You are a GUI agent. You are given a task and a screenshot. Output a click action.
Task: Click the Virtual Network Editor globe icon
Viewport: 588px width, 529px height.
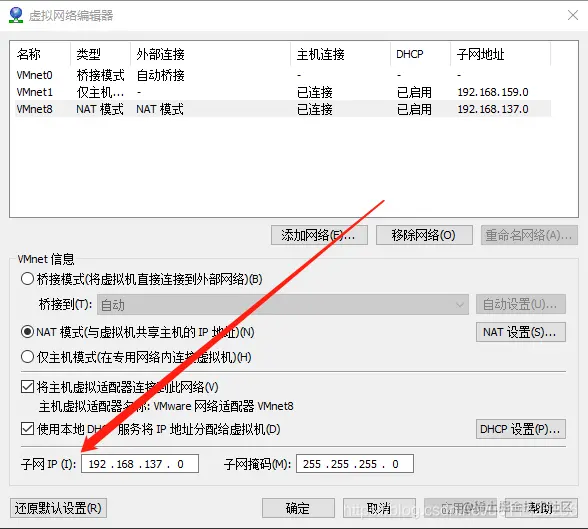(16, 15)
